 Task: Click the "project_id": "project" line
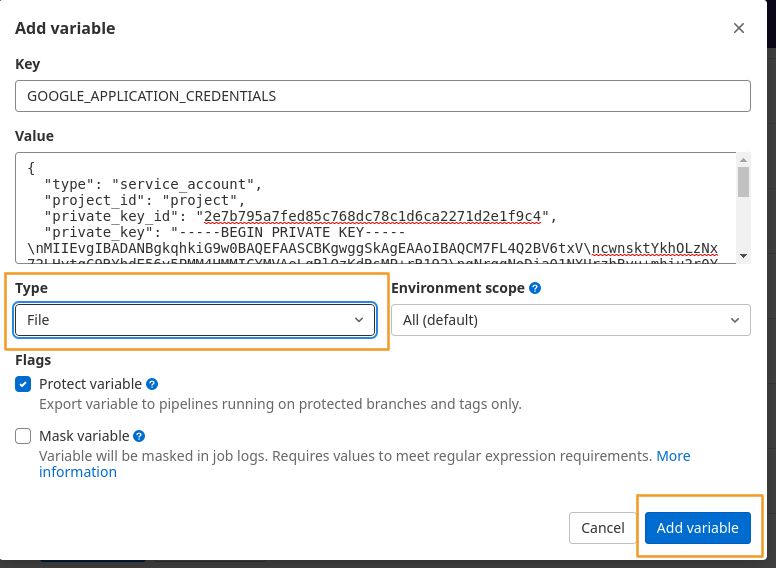point(145,200)
